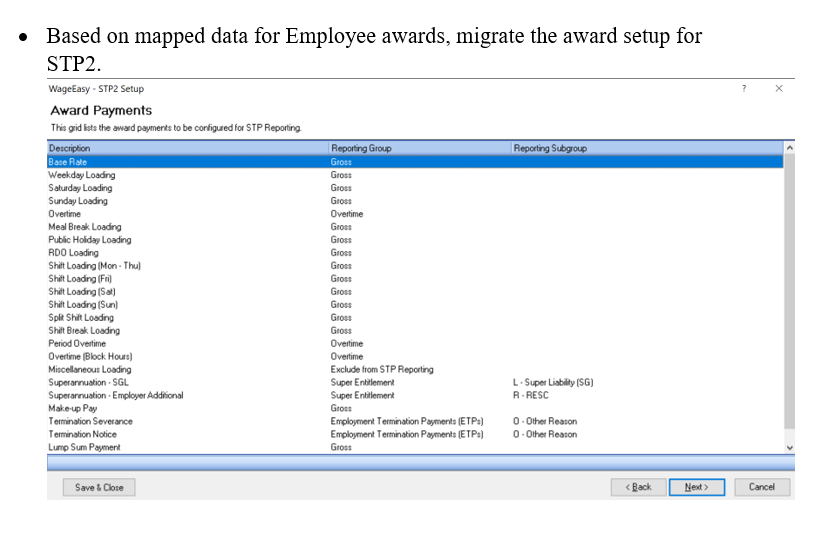The image size is (822, 538).
Task: Select the Meal Break Loading row
Action: click(x=415, y=227)
